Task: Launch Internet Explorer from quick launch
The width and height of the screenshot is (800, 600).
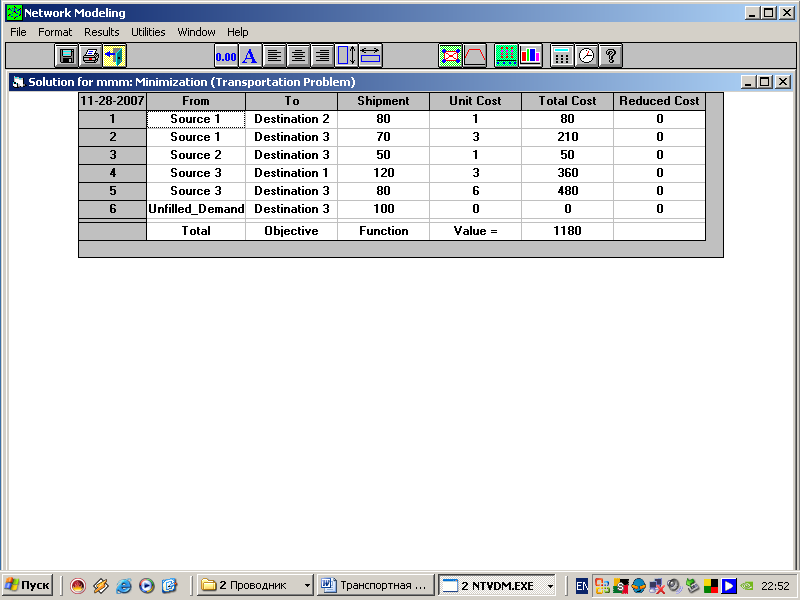Action: 123,585
